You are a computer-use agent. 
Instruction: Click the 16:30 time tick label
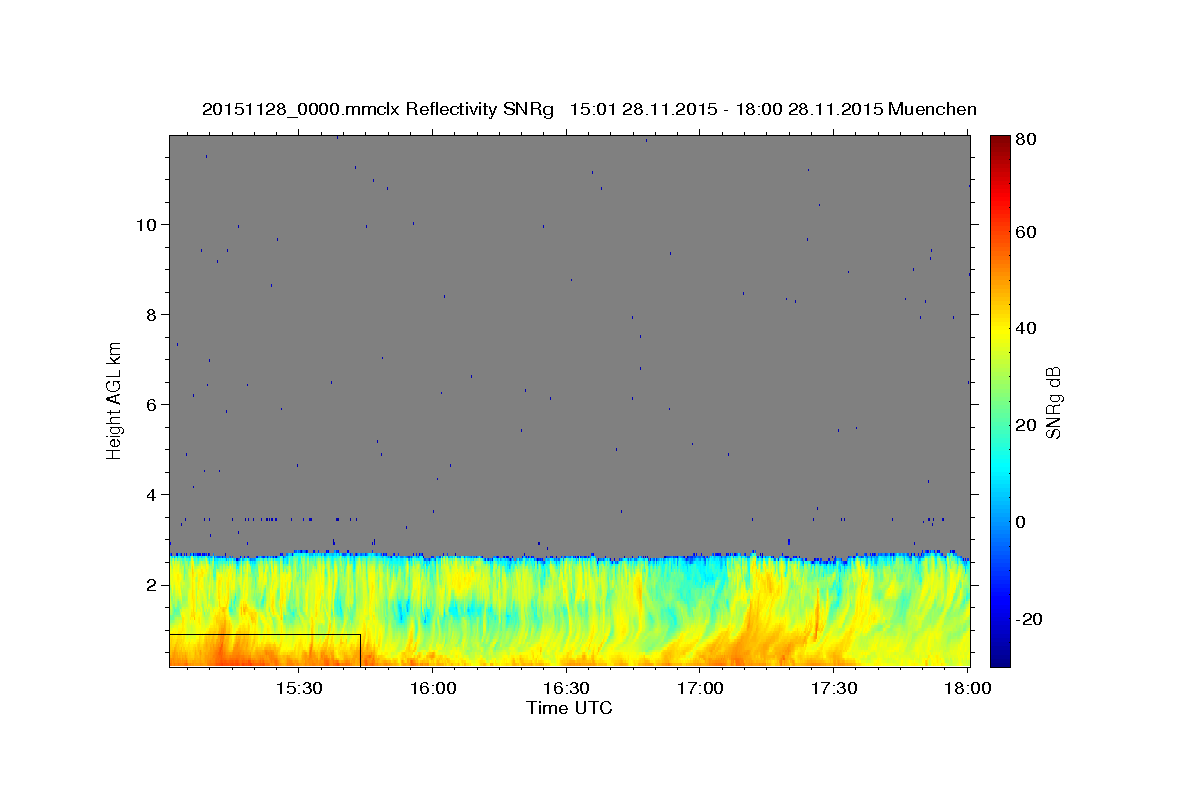[565, 689]
